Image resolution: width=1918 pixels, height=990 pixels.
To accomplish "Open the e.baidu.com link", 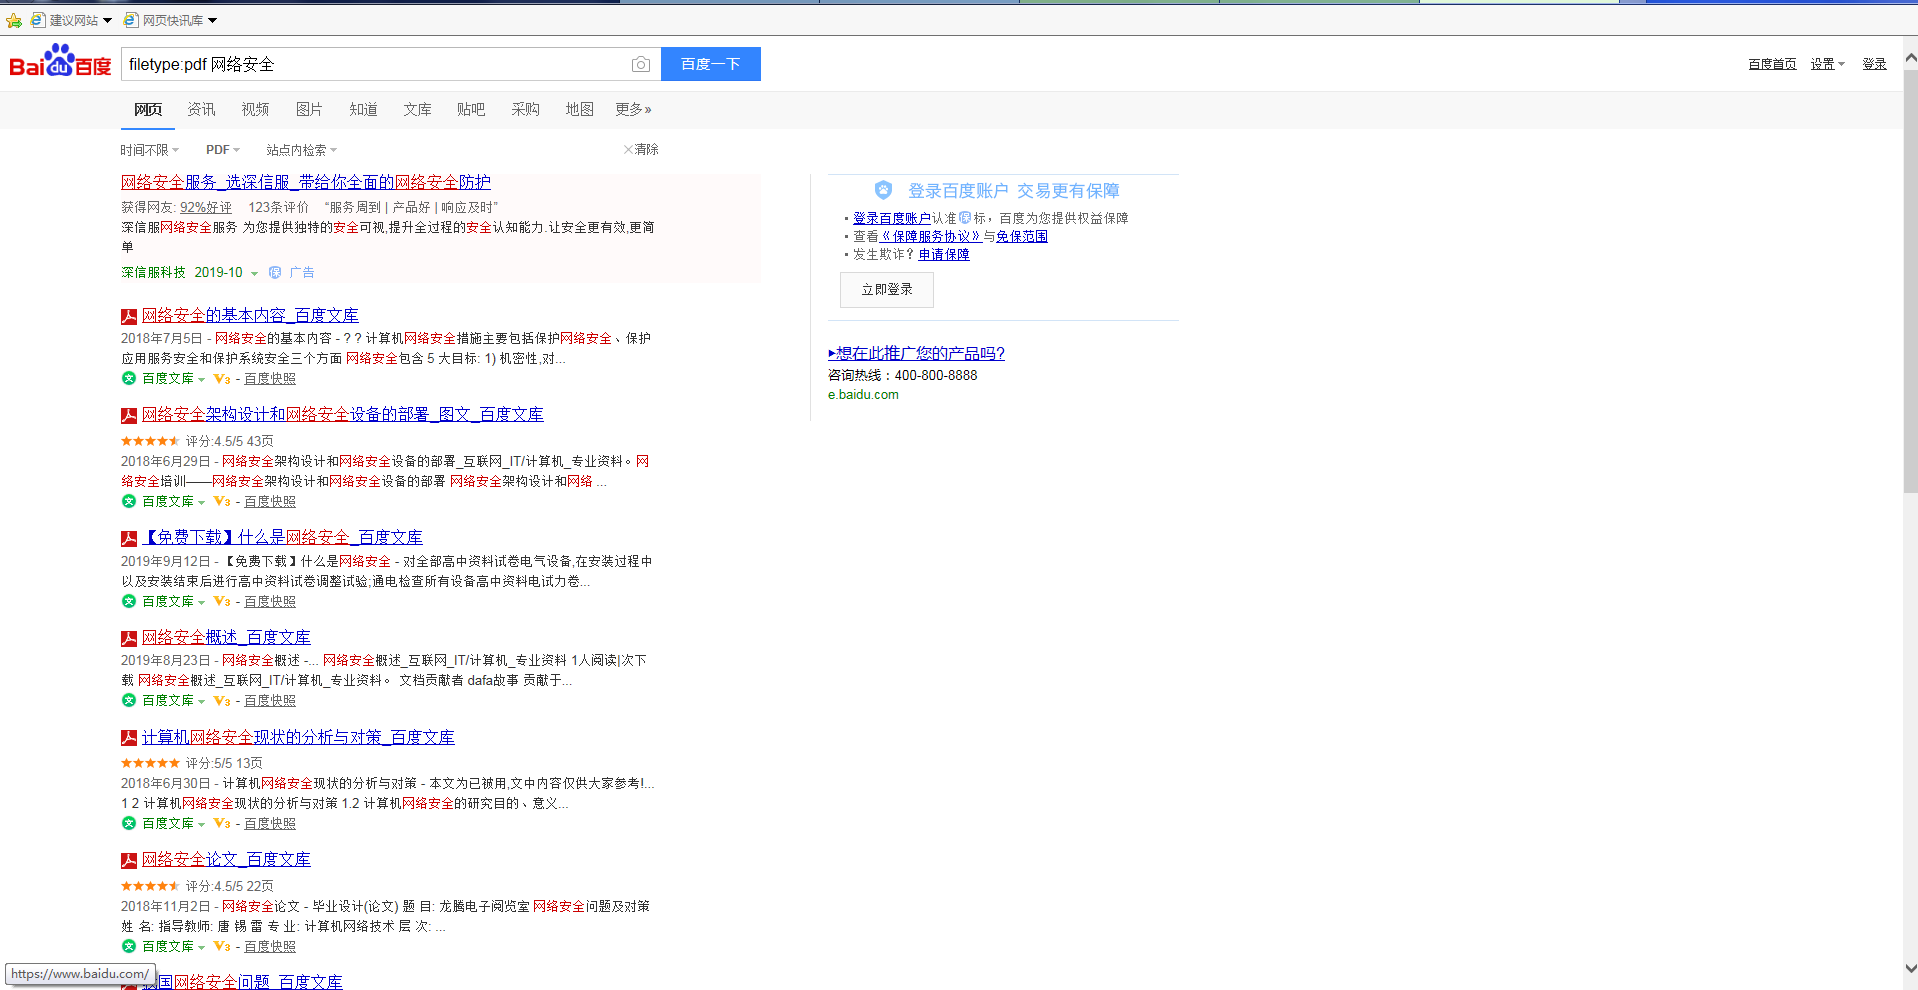I will pyautogui.click(x=863, y=395).
